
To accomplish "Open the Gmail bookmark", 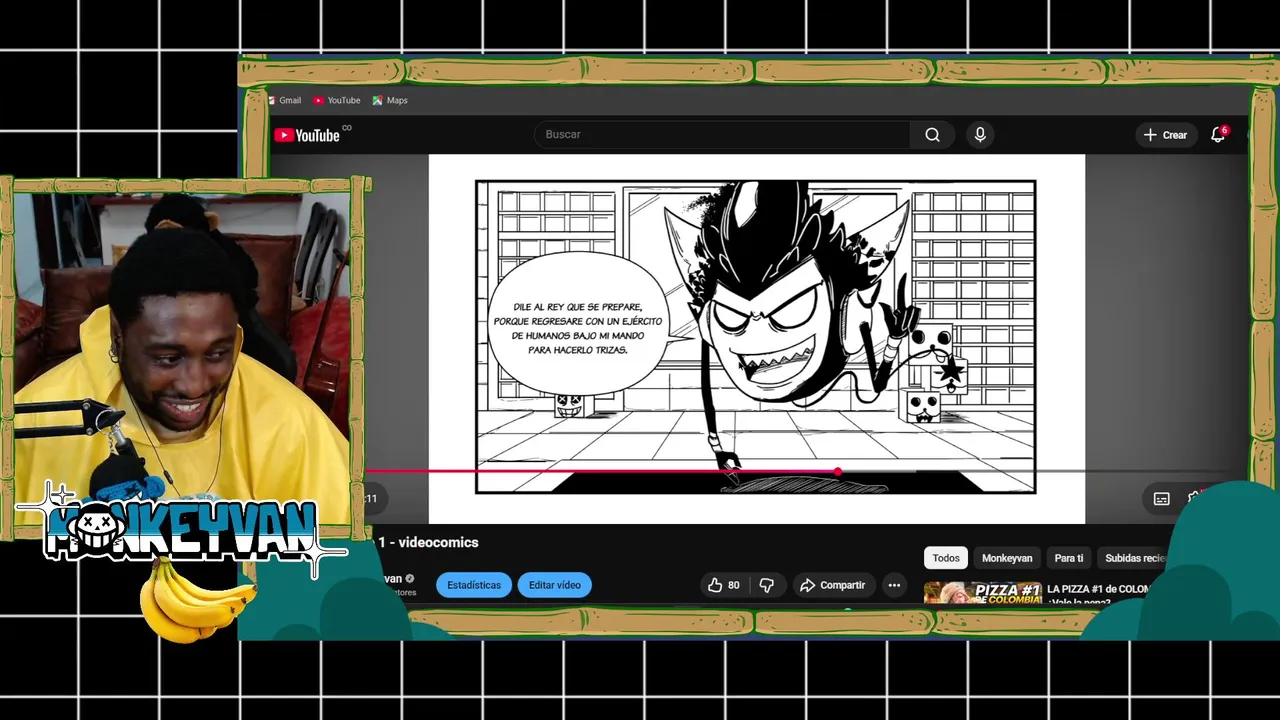I will click(x=285, y=100).
